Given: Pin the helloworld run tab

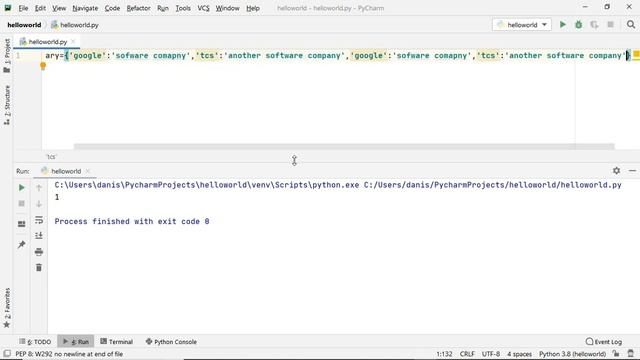Looking at the screenshot, I should (x=22, y=244).
